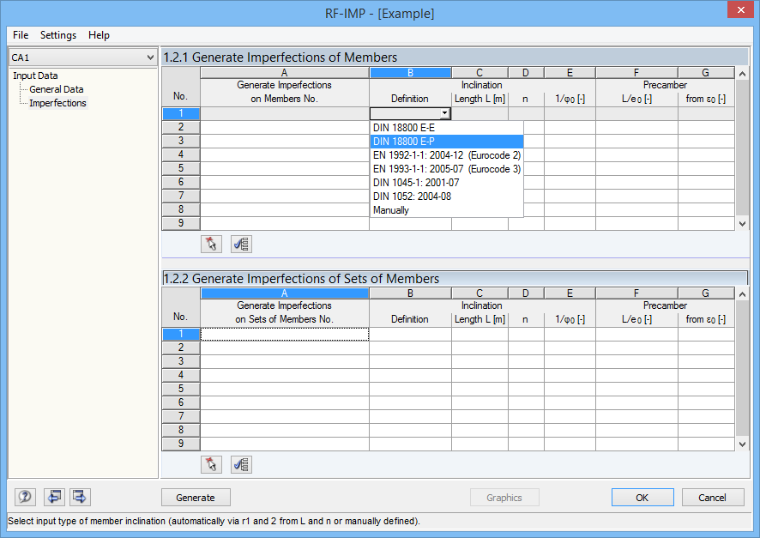Select General Data in navigator tree
Screen dimensions: 760x538
click(x=56, y=89)
